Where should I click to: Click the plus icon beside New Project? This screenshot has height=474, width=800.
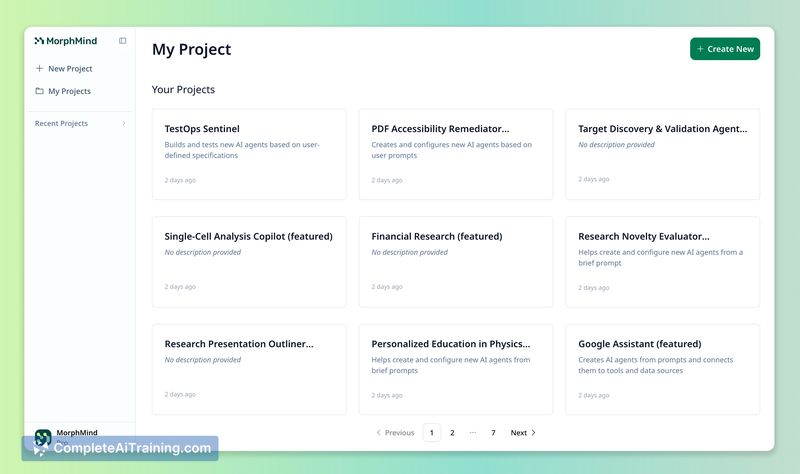click(39, 68)
